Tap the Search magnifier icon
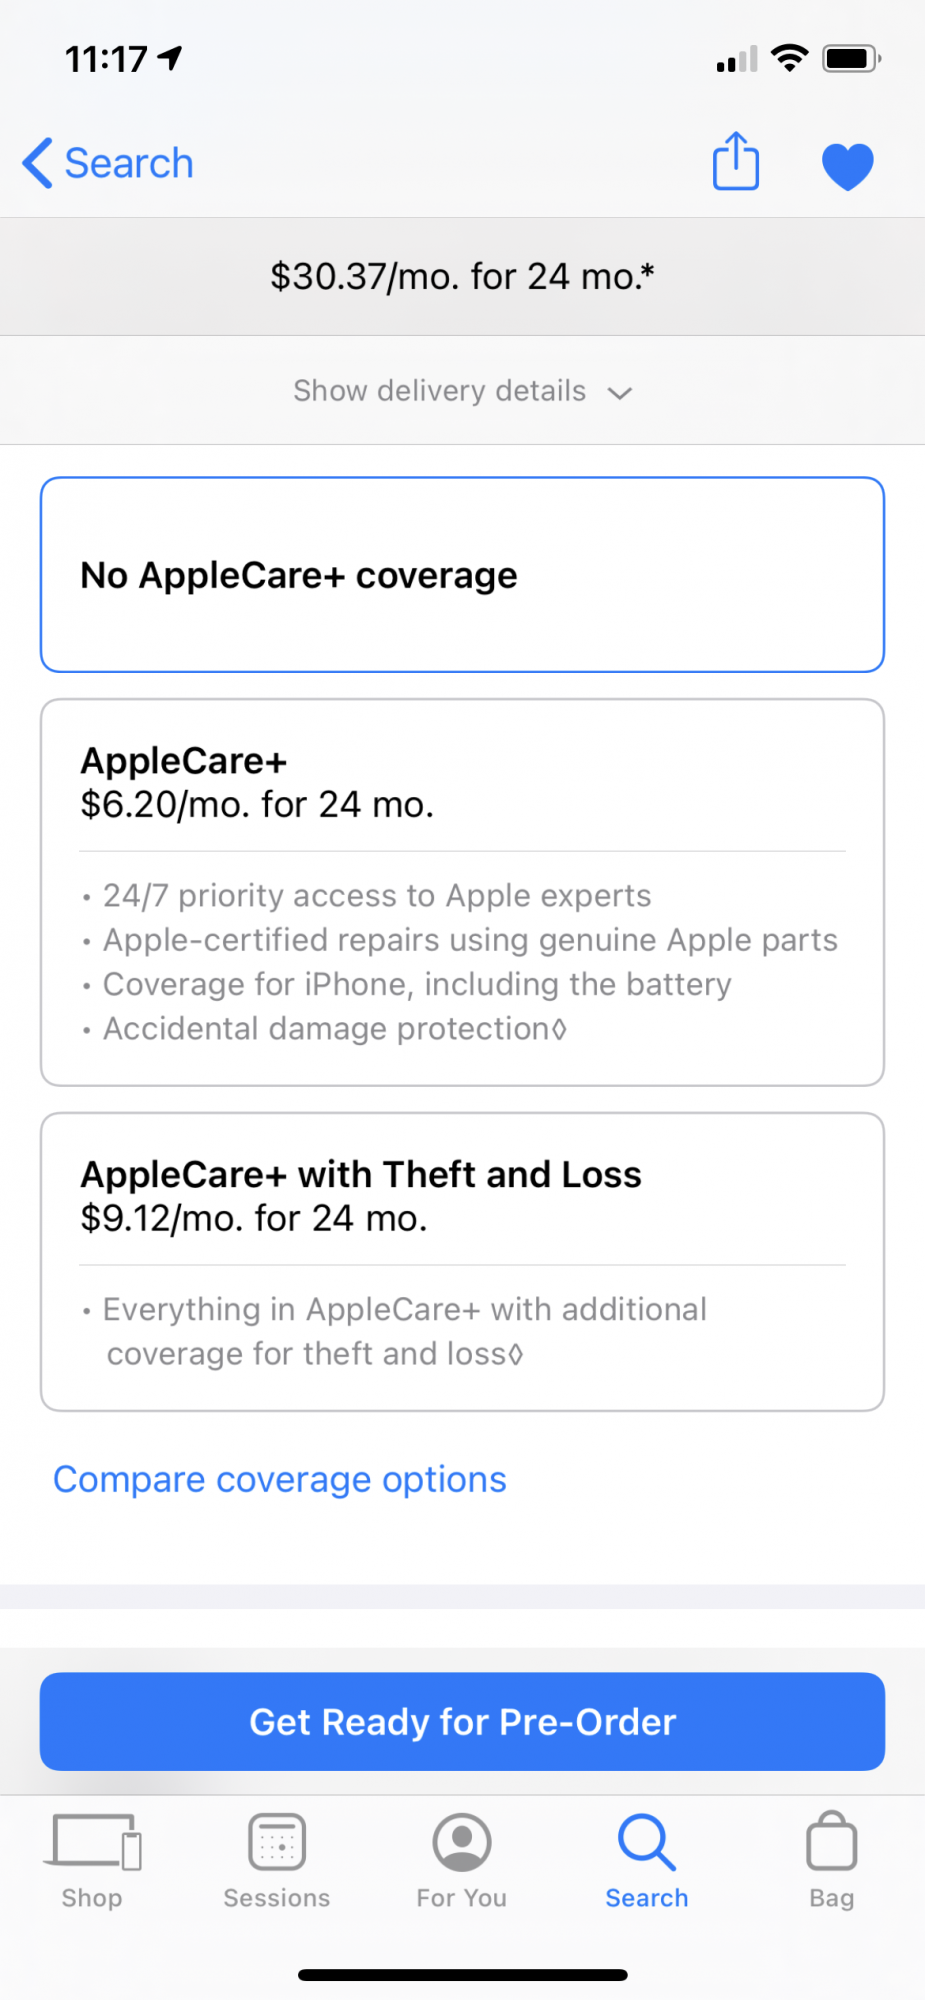The image size is (925, 2000). click(647, 1841)
